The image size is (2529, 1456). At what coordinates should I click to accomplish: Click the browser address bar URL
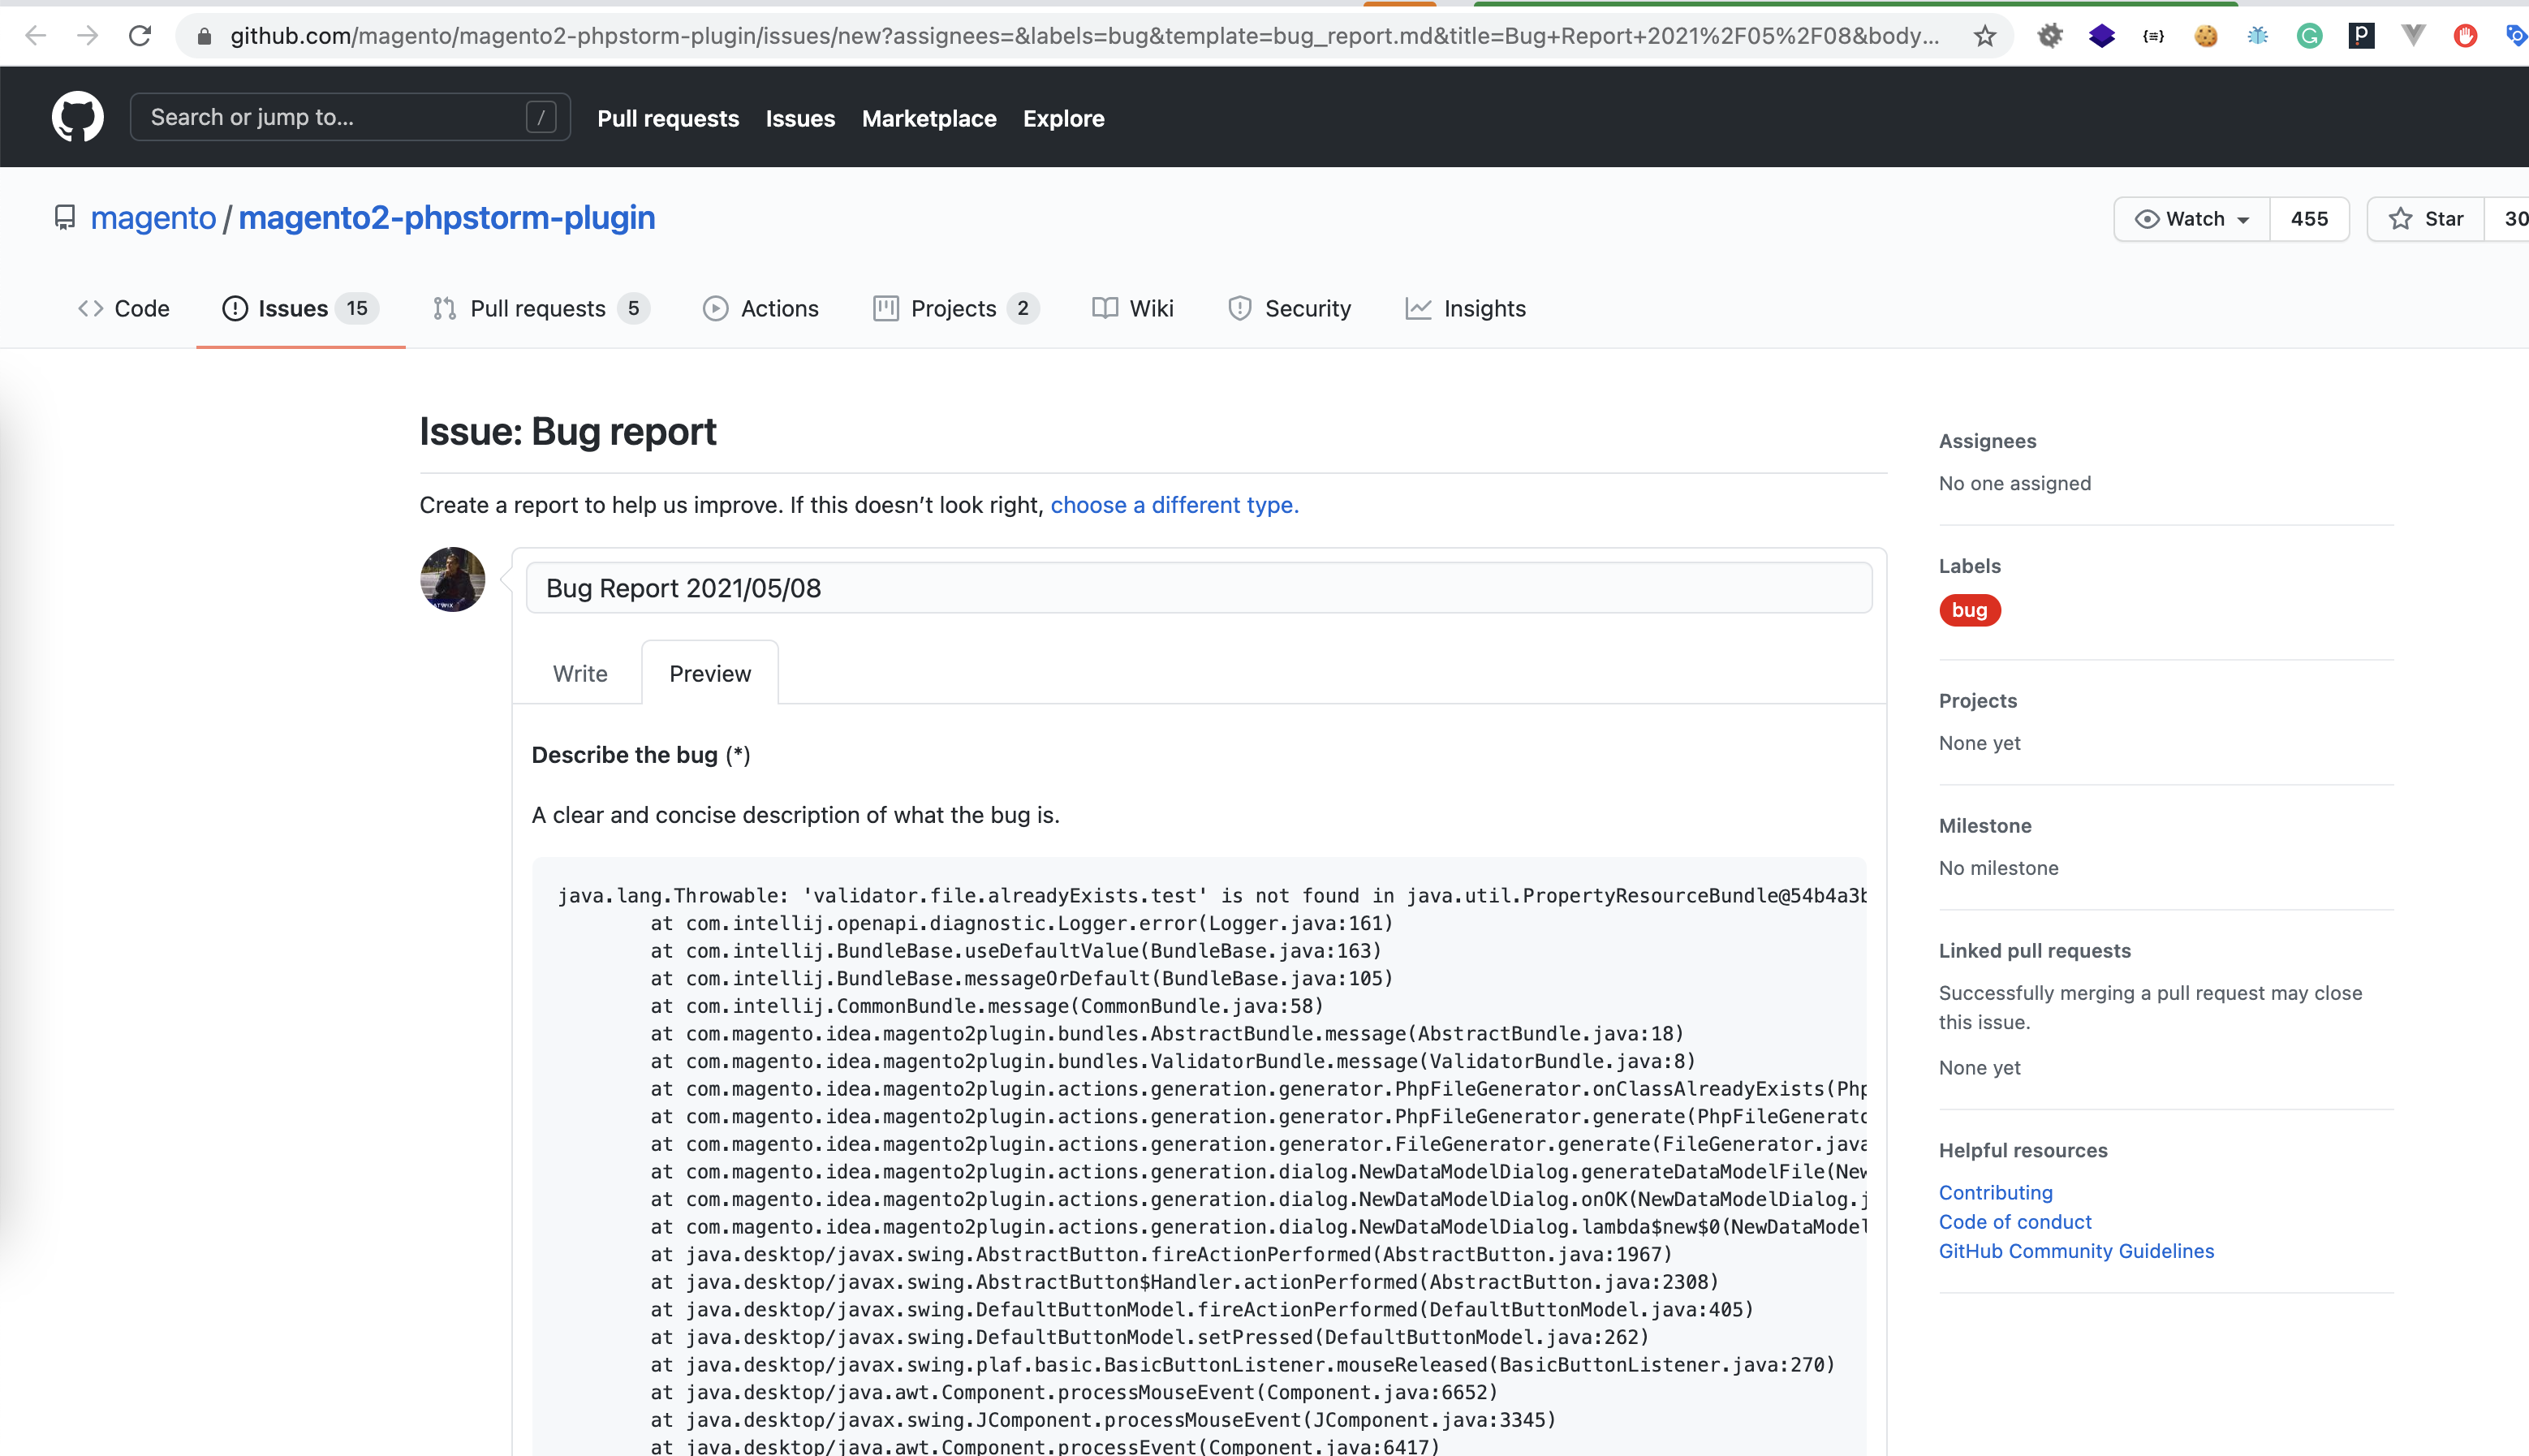click(x=1084, y=37)
